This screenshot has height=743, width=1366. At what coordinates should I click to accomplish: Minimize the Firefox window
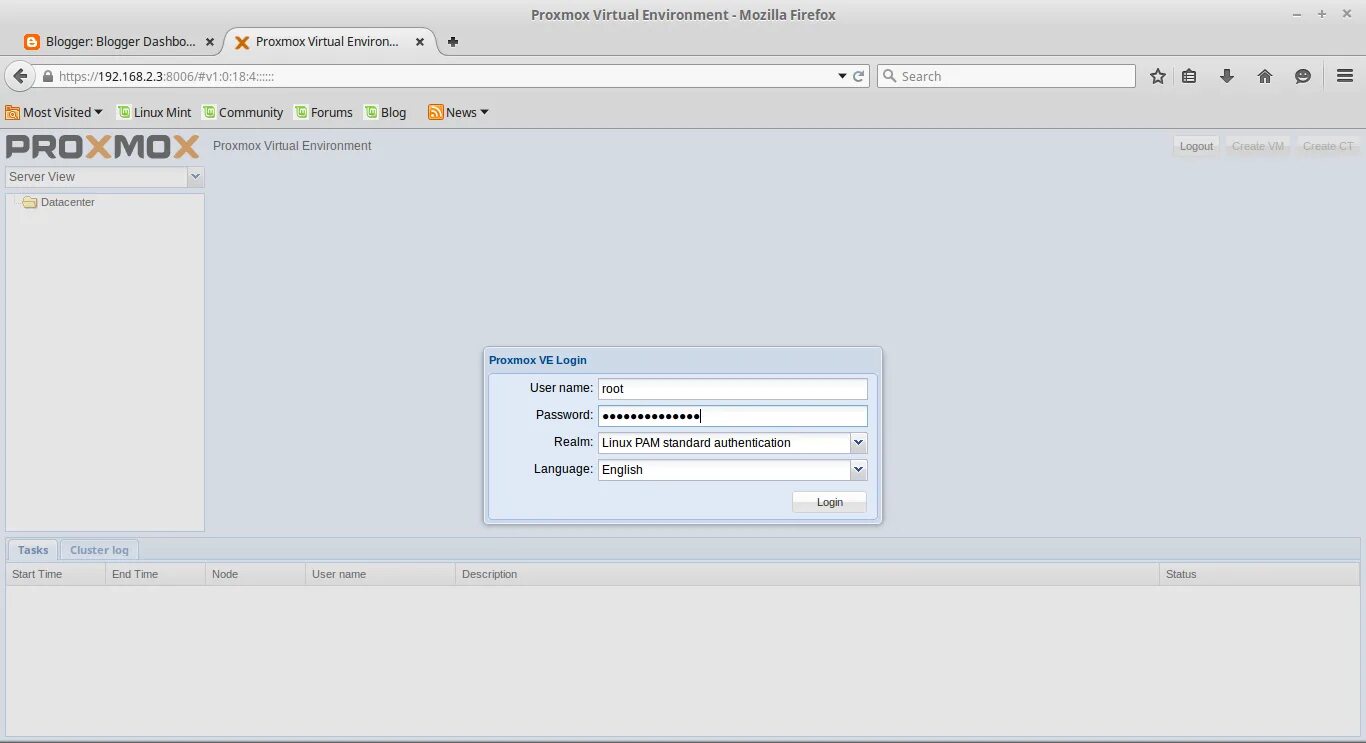1299,14
